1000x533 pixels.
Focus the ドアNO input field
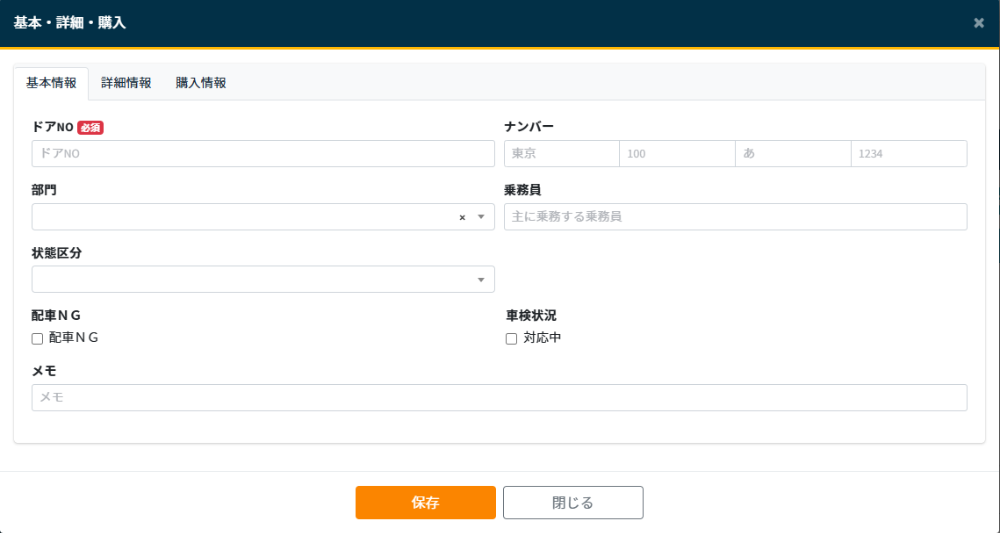[263, 154]
